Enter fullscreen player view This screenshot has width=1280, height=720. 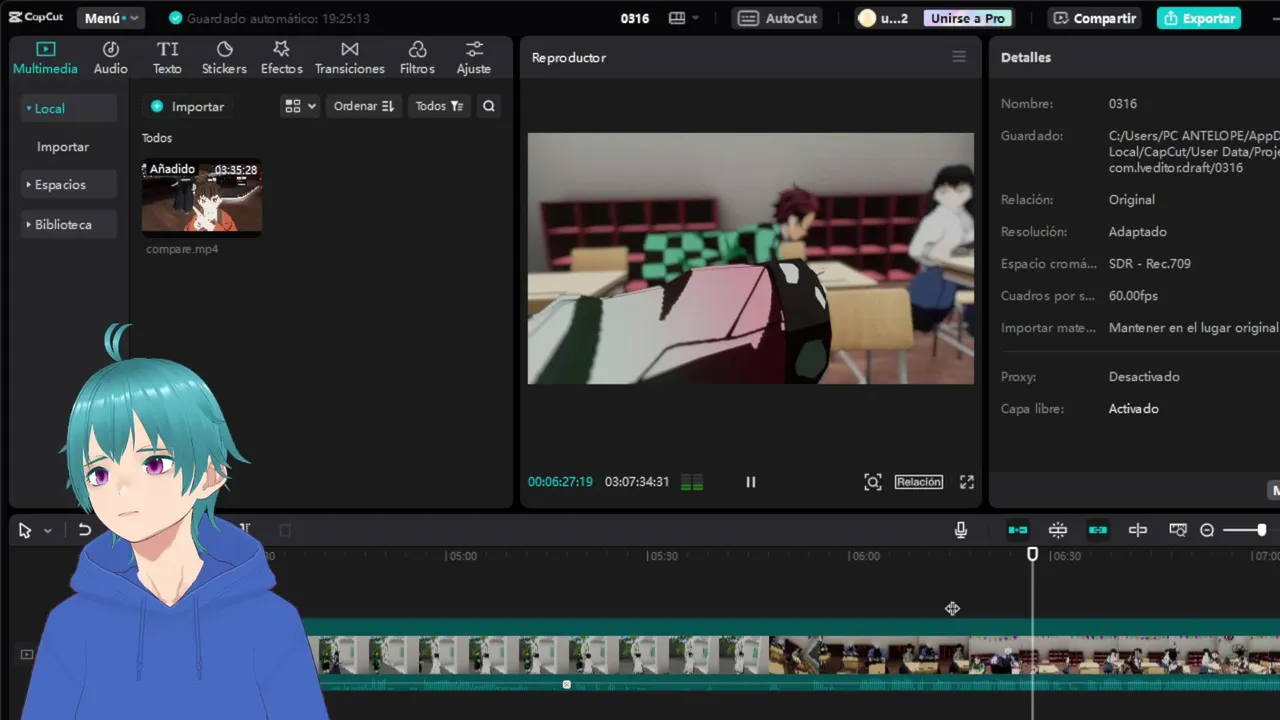tap(967, 482)
